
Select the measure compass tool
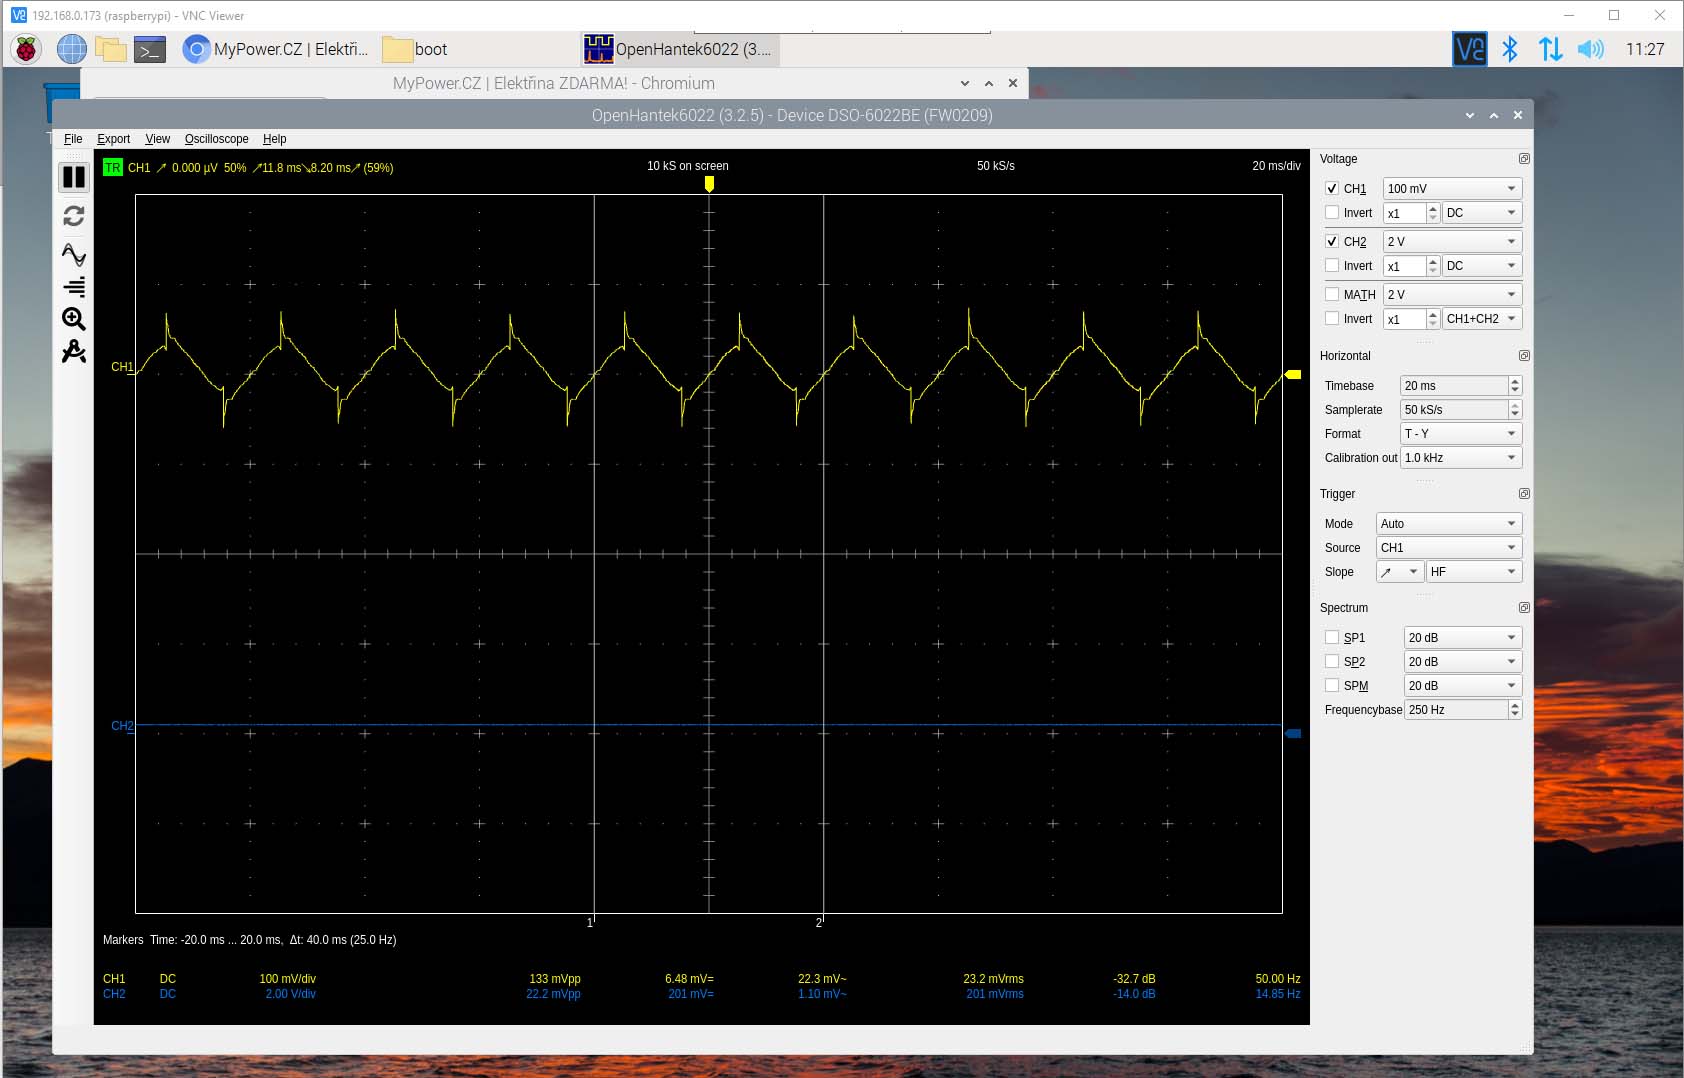[x=74, y=352]
